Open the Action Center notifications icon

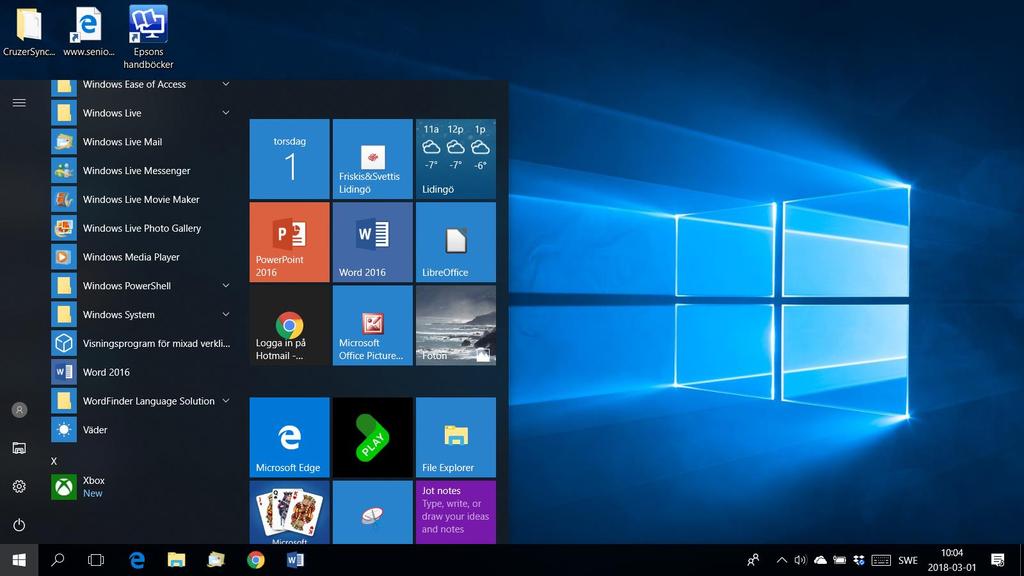(997, 560)
